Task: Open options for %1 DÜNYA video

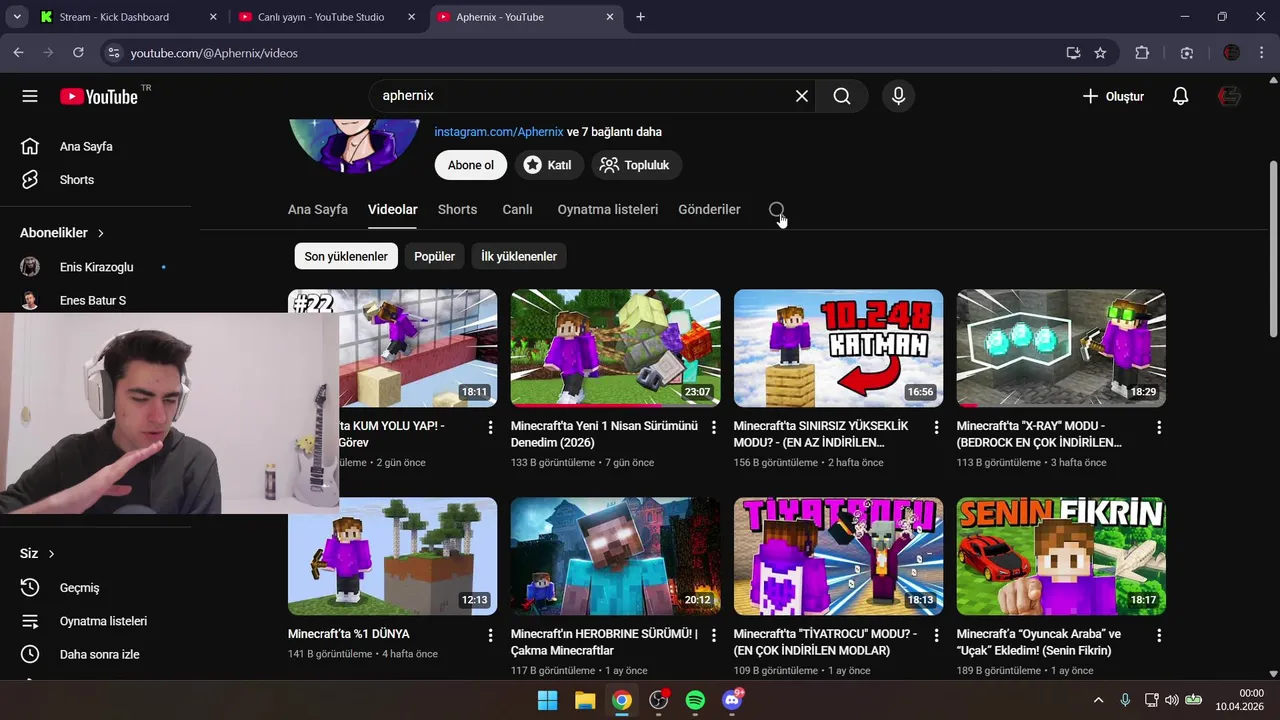Action: 490,635
